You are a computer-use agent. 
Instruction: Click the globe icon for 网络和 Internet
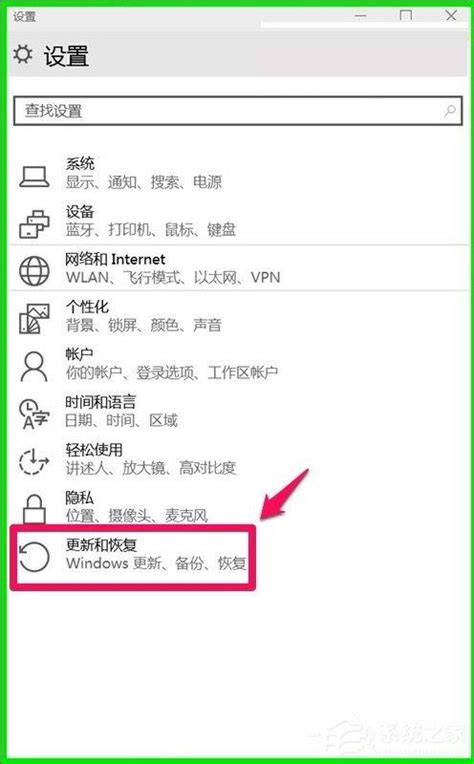(x=34, y=271)
